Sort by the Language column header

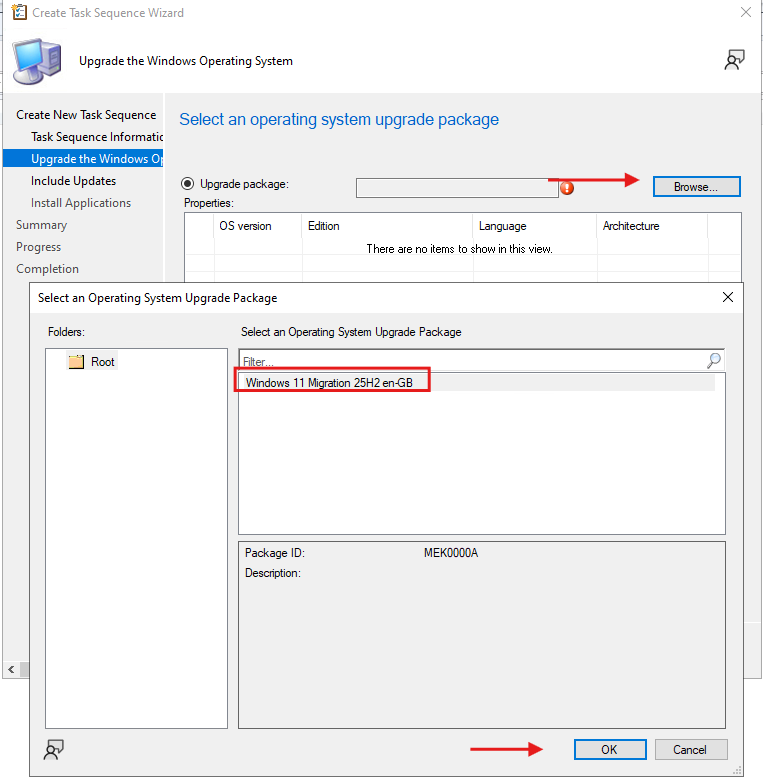coord(502,226)
